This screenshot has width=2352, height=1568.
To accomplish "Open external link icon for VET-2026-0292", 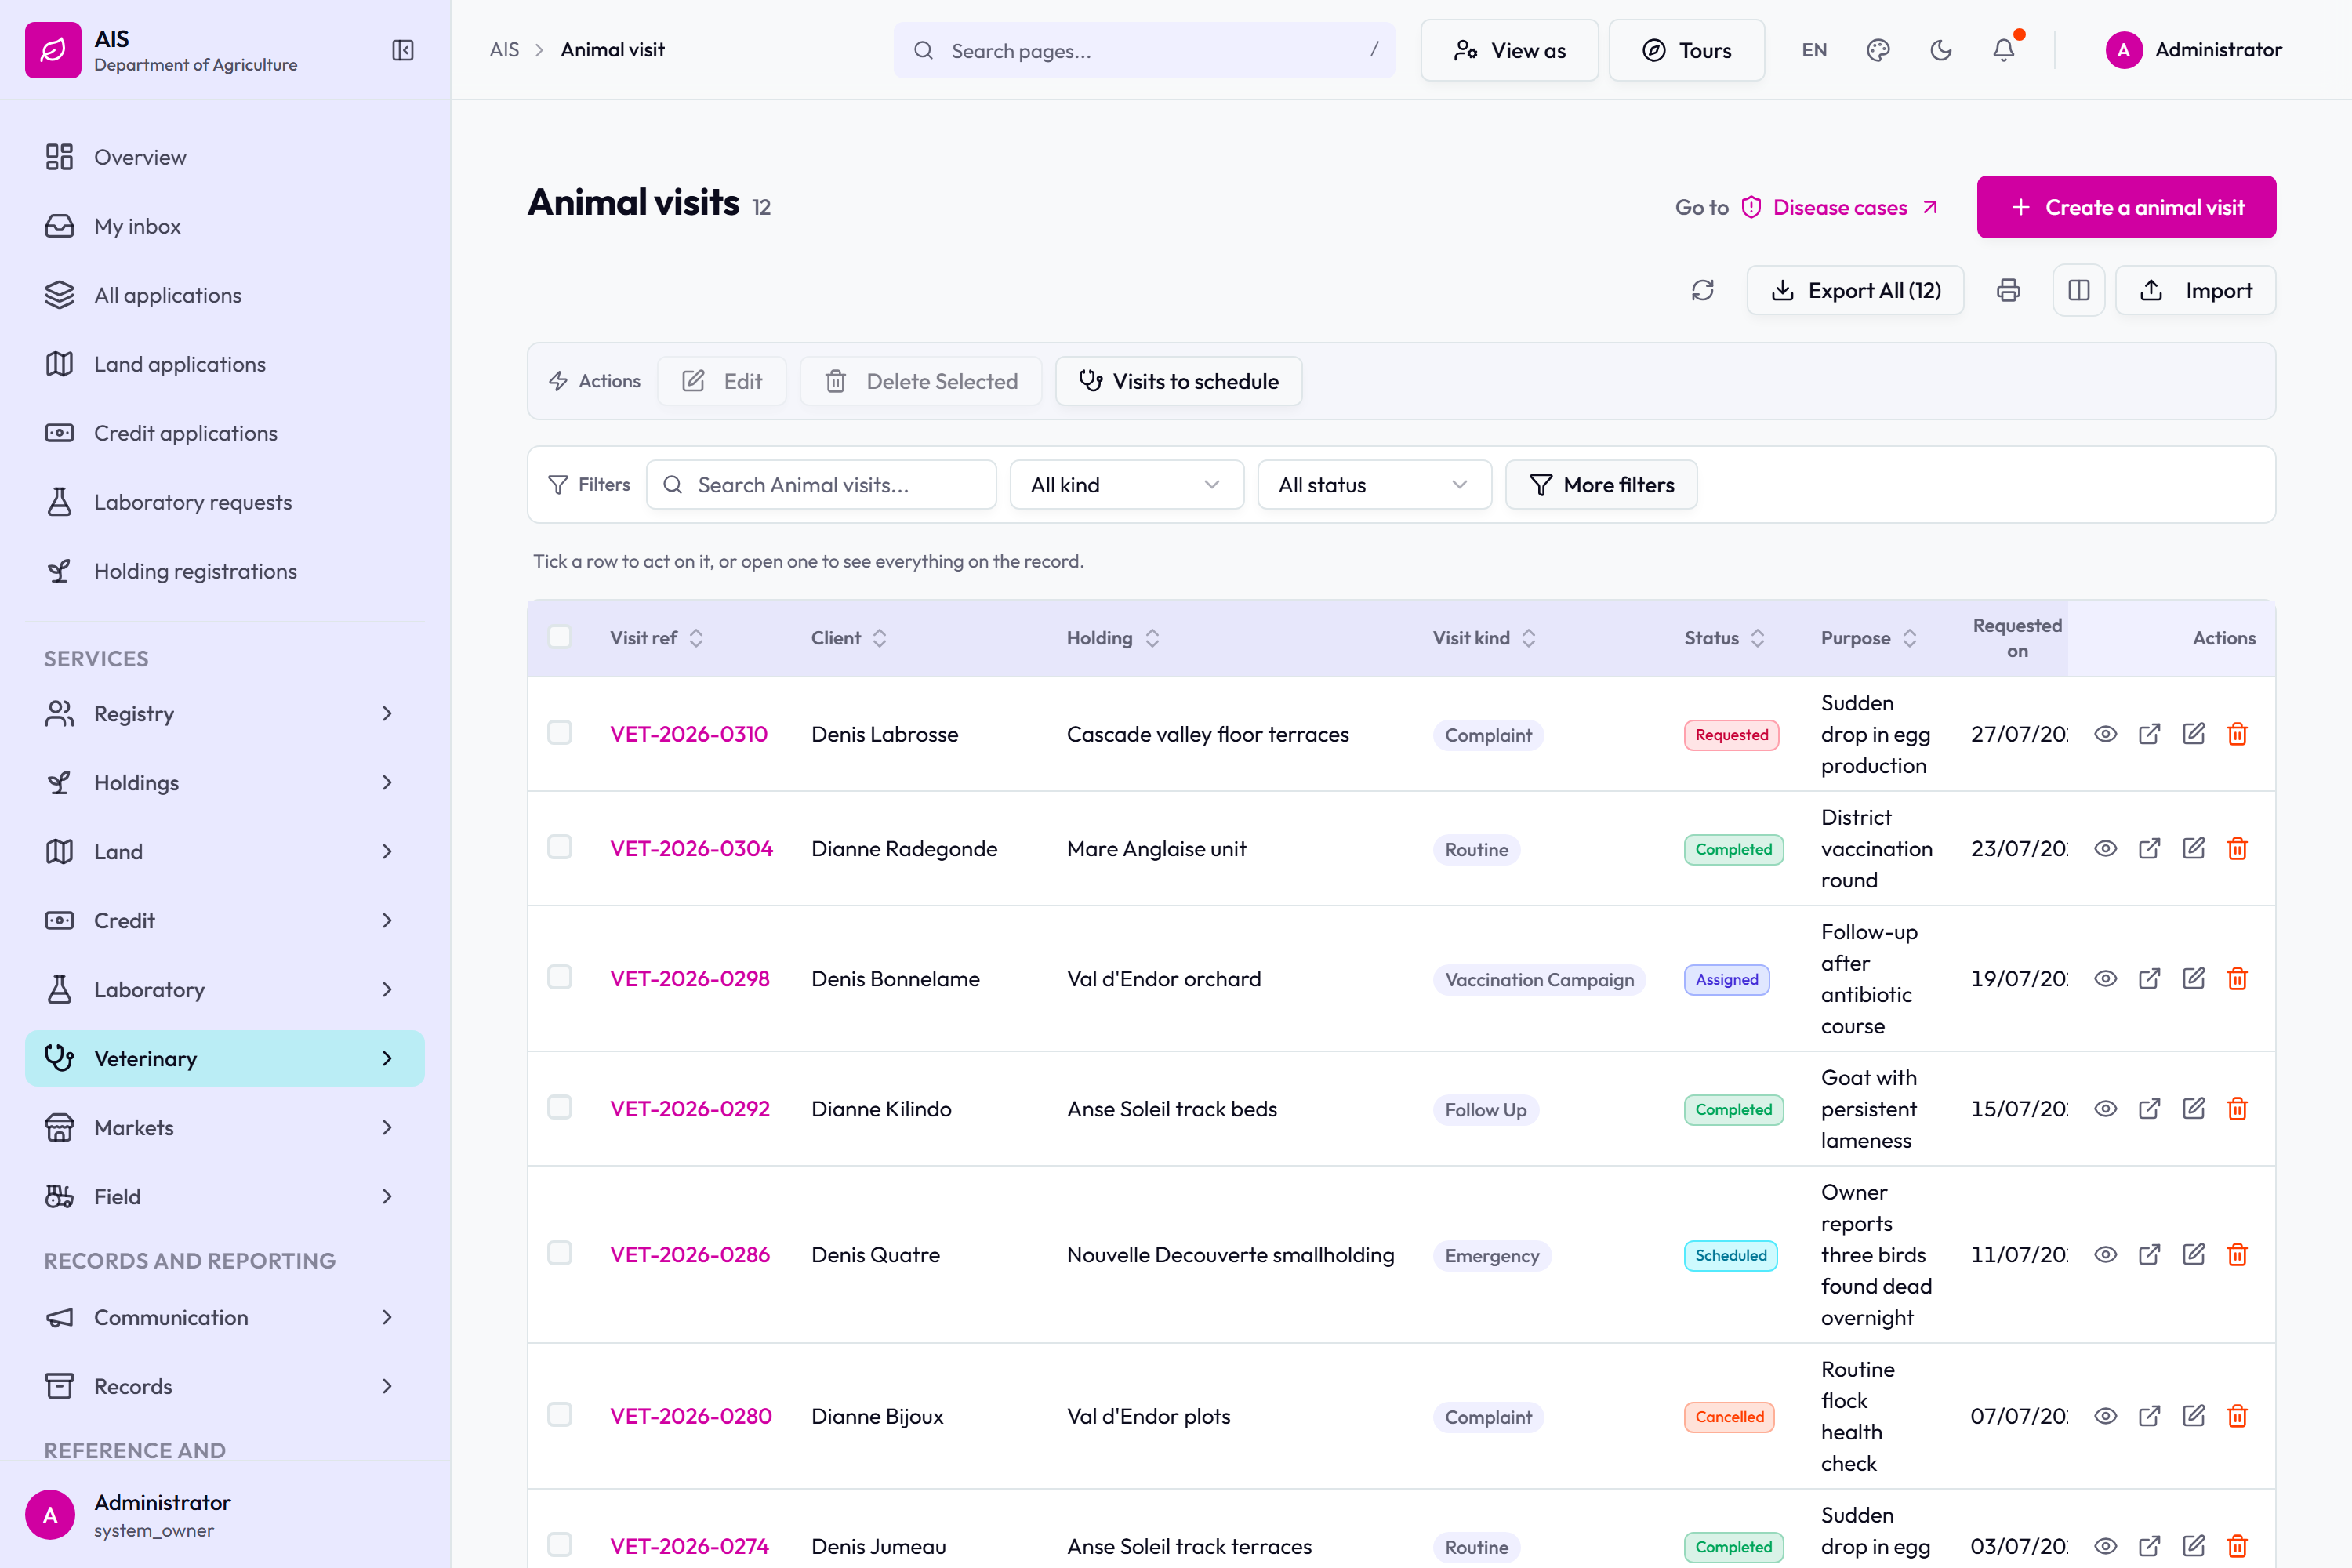I will [x=2149, y=1108].
